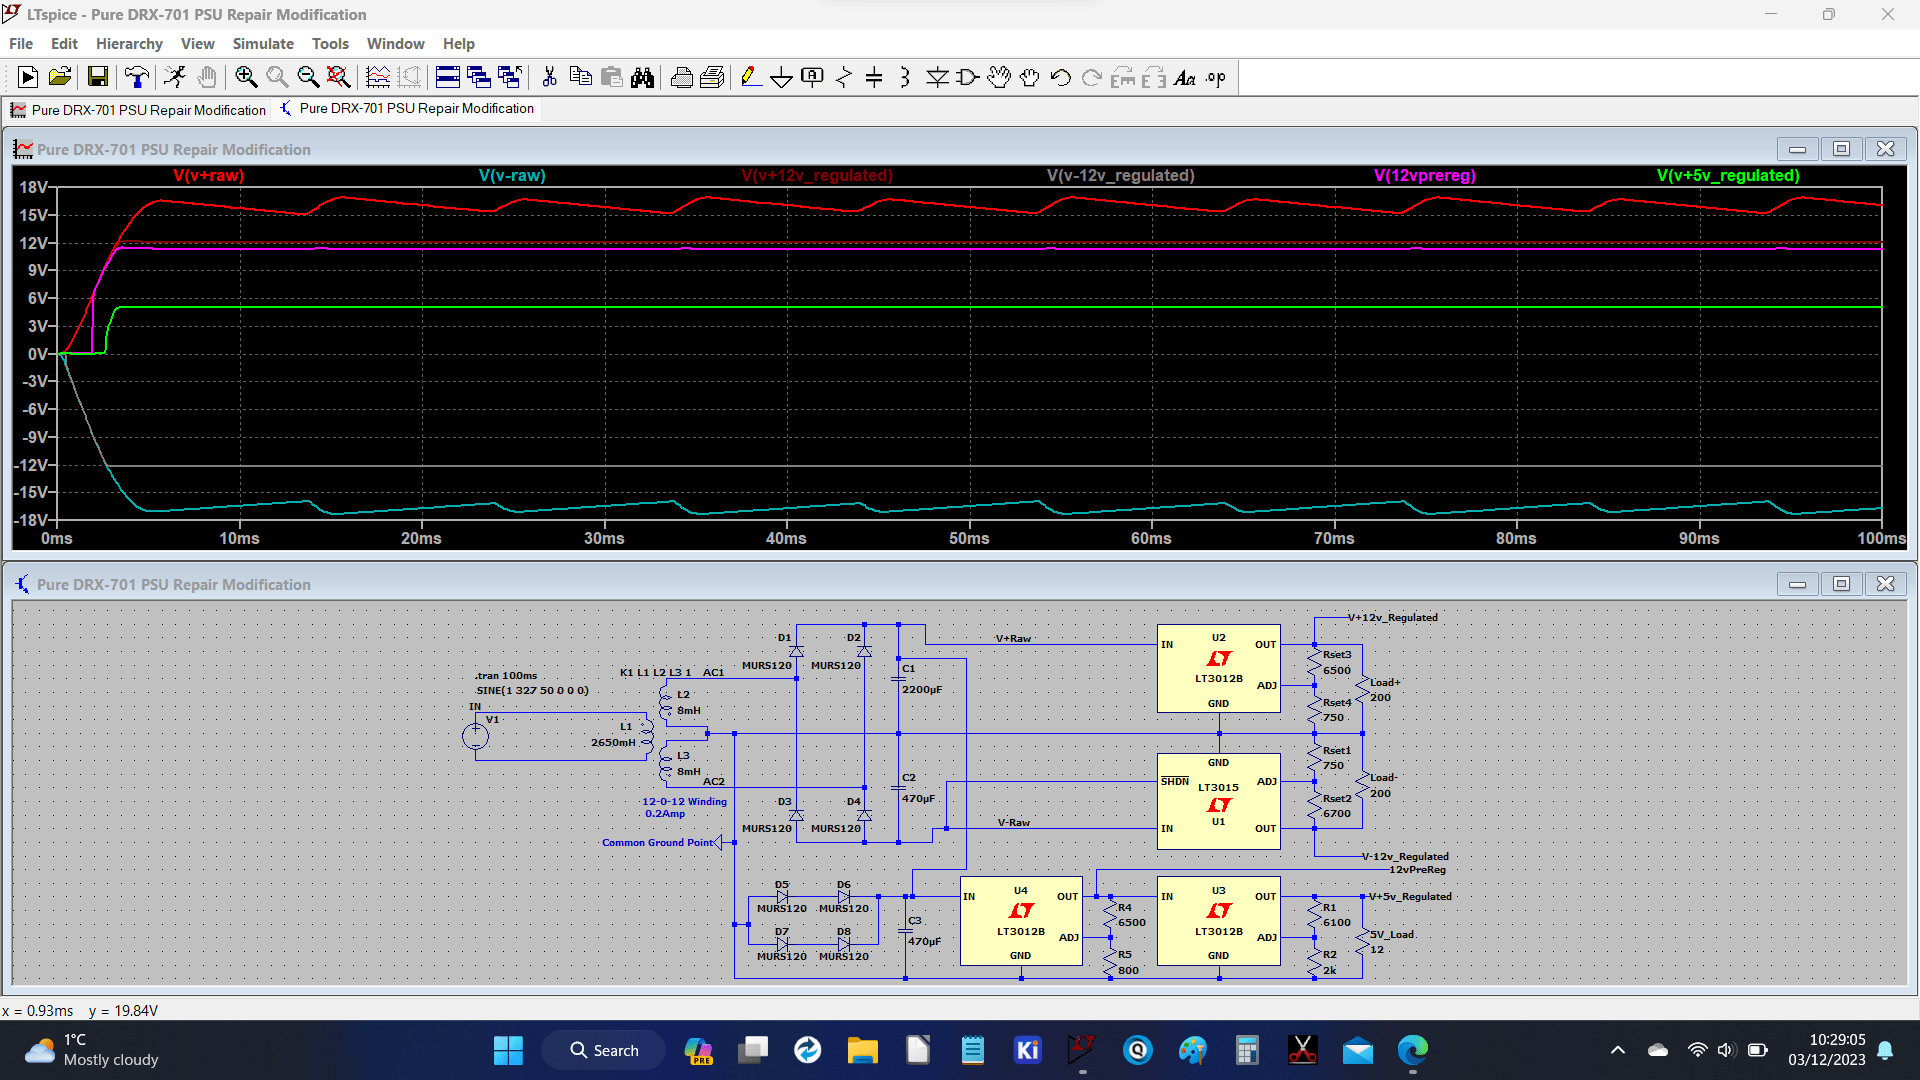Click the V(v-12v_regulated) trace label

(x=1120, y=175)
